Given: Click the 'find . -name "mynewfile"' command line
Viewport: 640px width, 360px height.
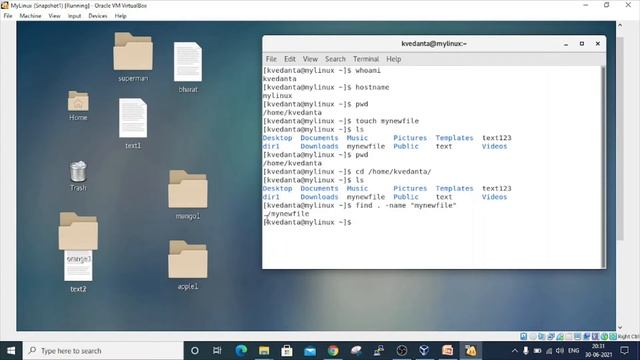Looking at the screenshot, I should pyautogui.click(x=360, y=205).
